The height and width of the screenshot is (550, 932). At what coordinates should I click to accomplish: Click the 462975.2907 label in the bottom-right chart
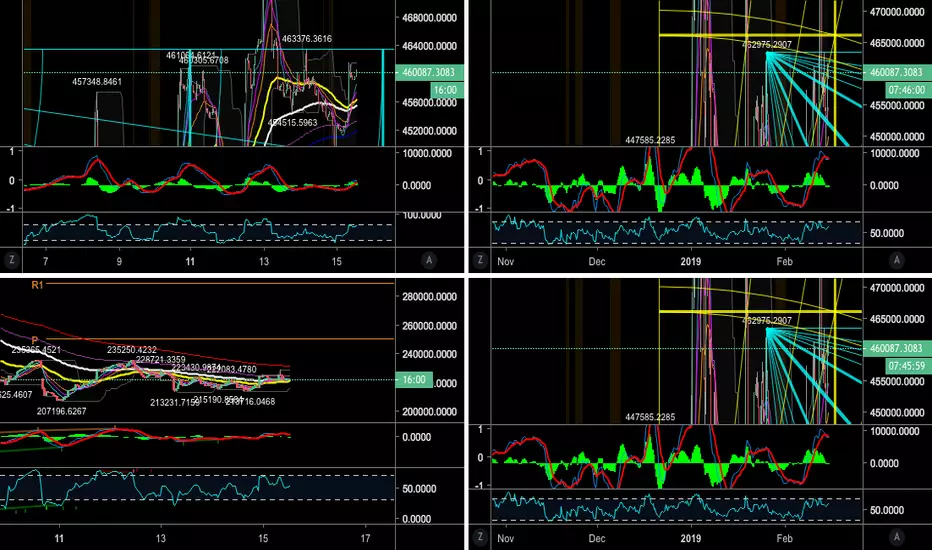click(767, 320)
